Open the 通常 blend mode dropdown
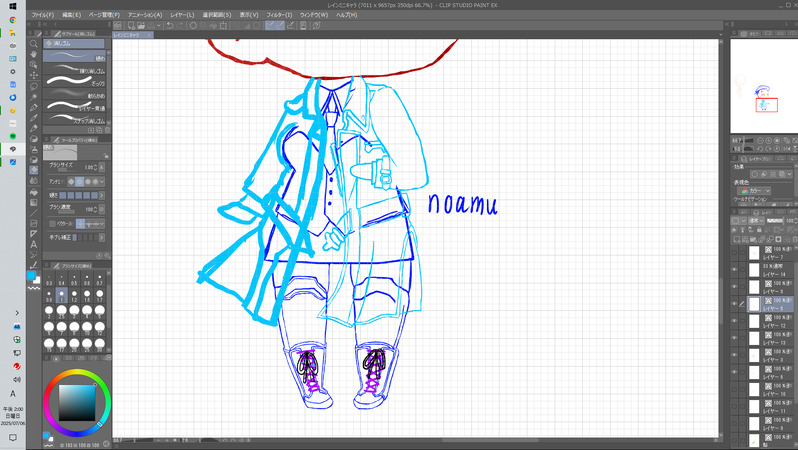The height and width of the screenshot is (450, 798). (754, 220)
